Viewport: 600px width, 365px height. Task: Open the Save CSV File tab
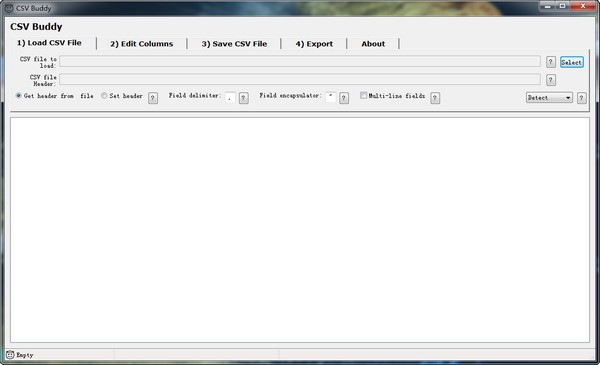click(234, 44)
